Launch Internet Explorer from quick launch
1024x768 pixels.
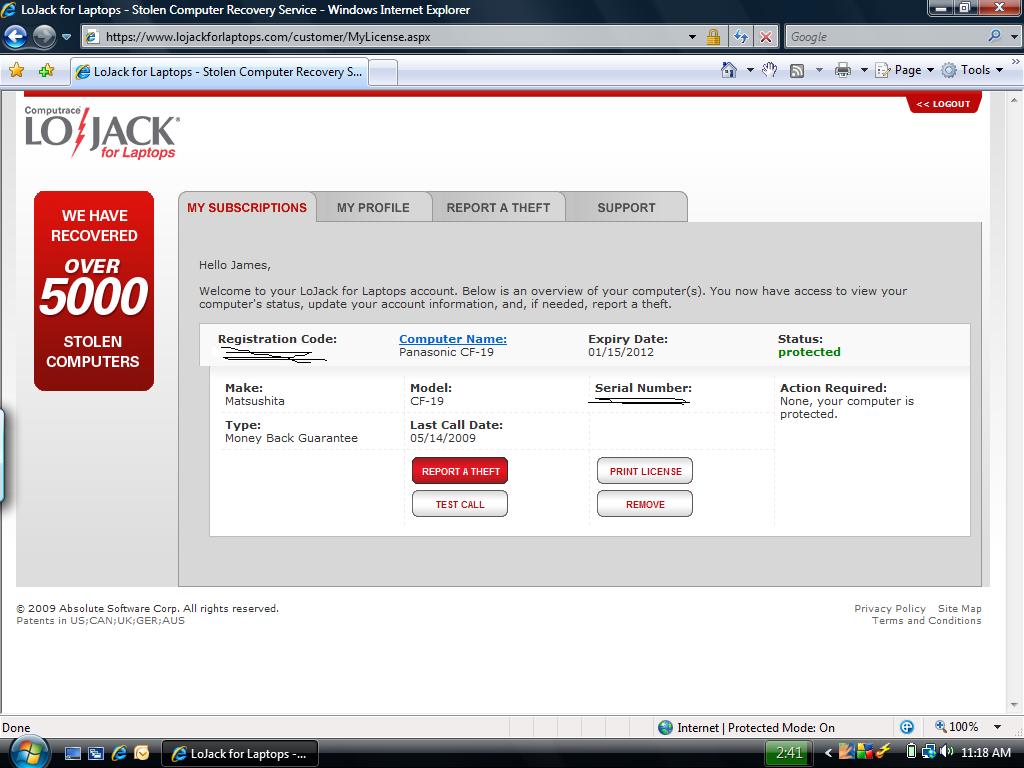pyautogui.click(x=119, y=754)
